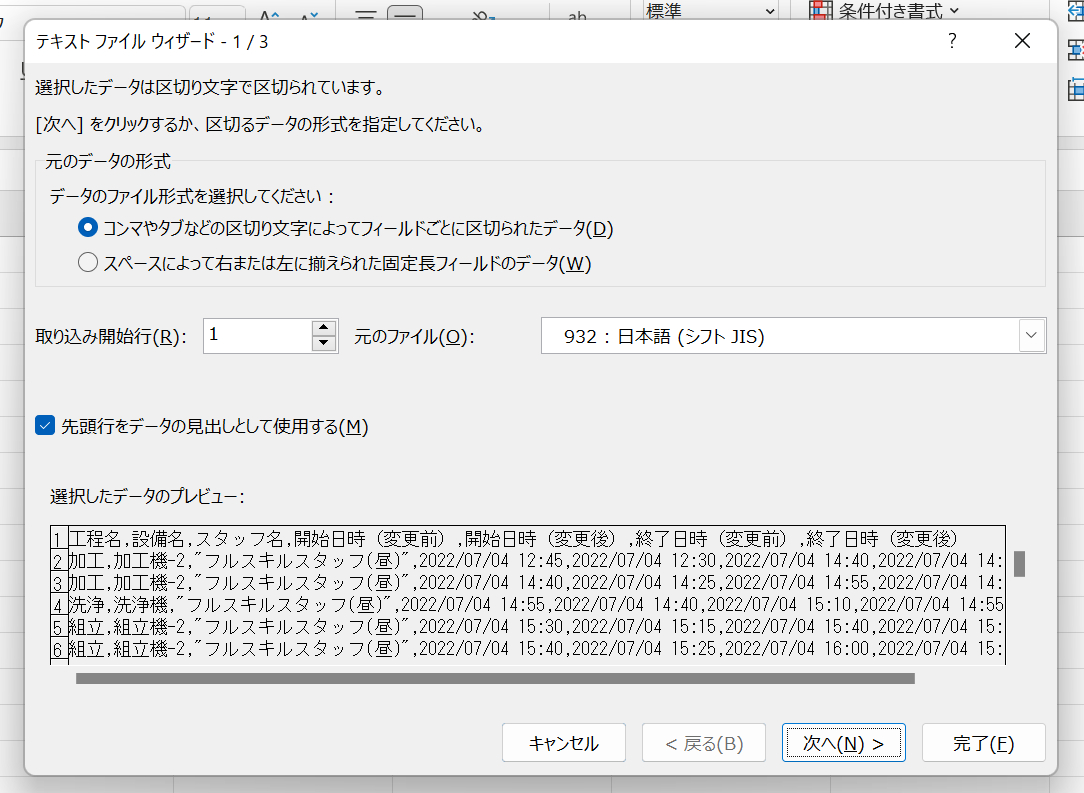Click the preview horizontal scrollbar

click(495, 679)
